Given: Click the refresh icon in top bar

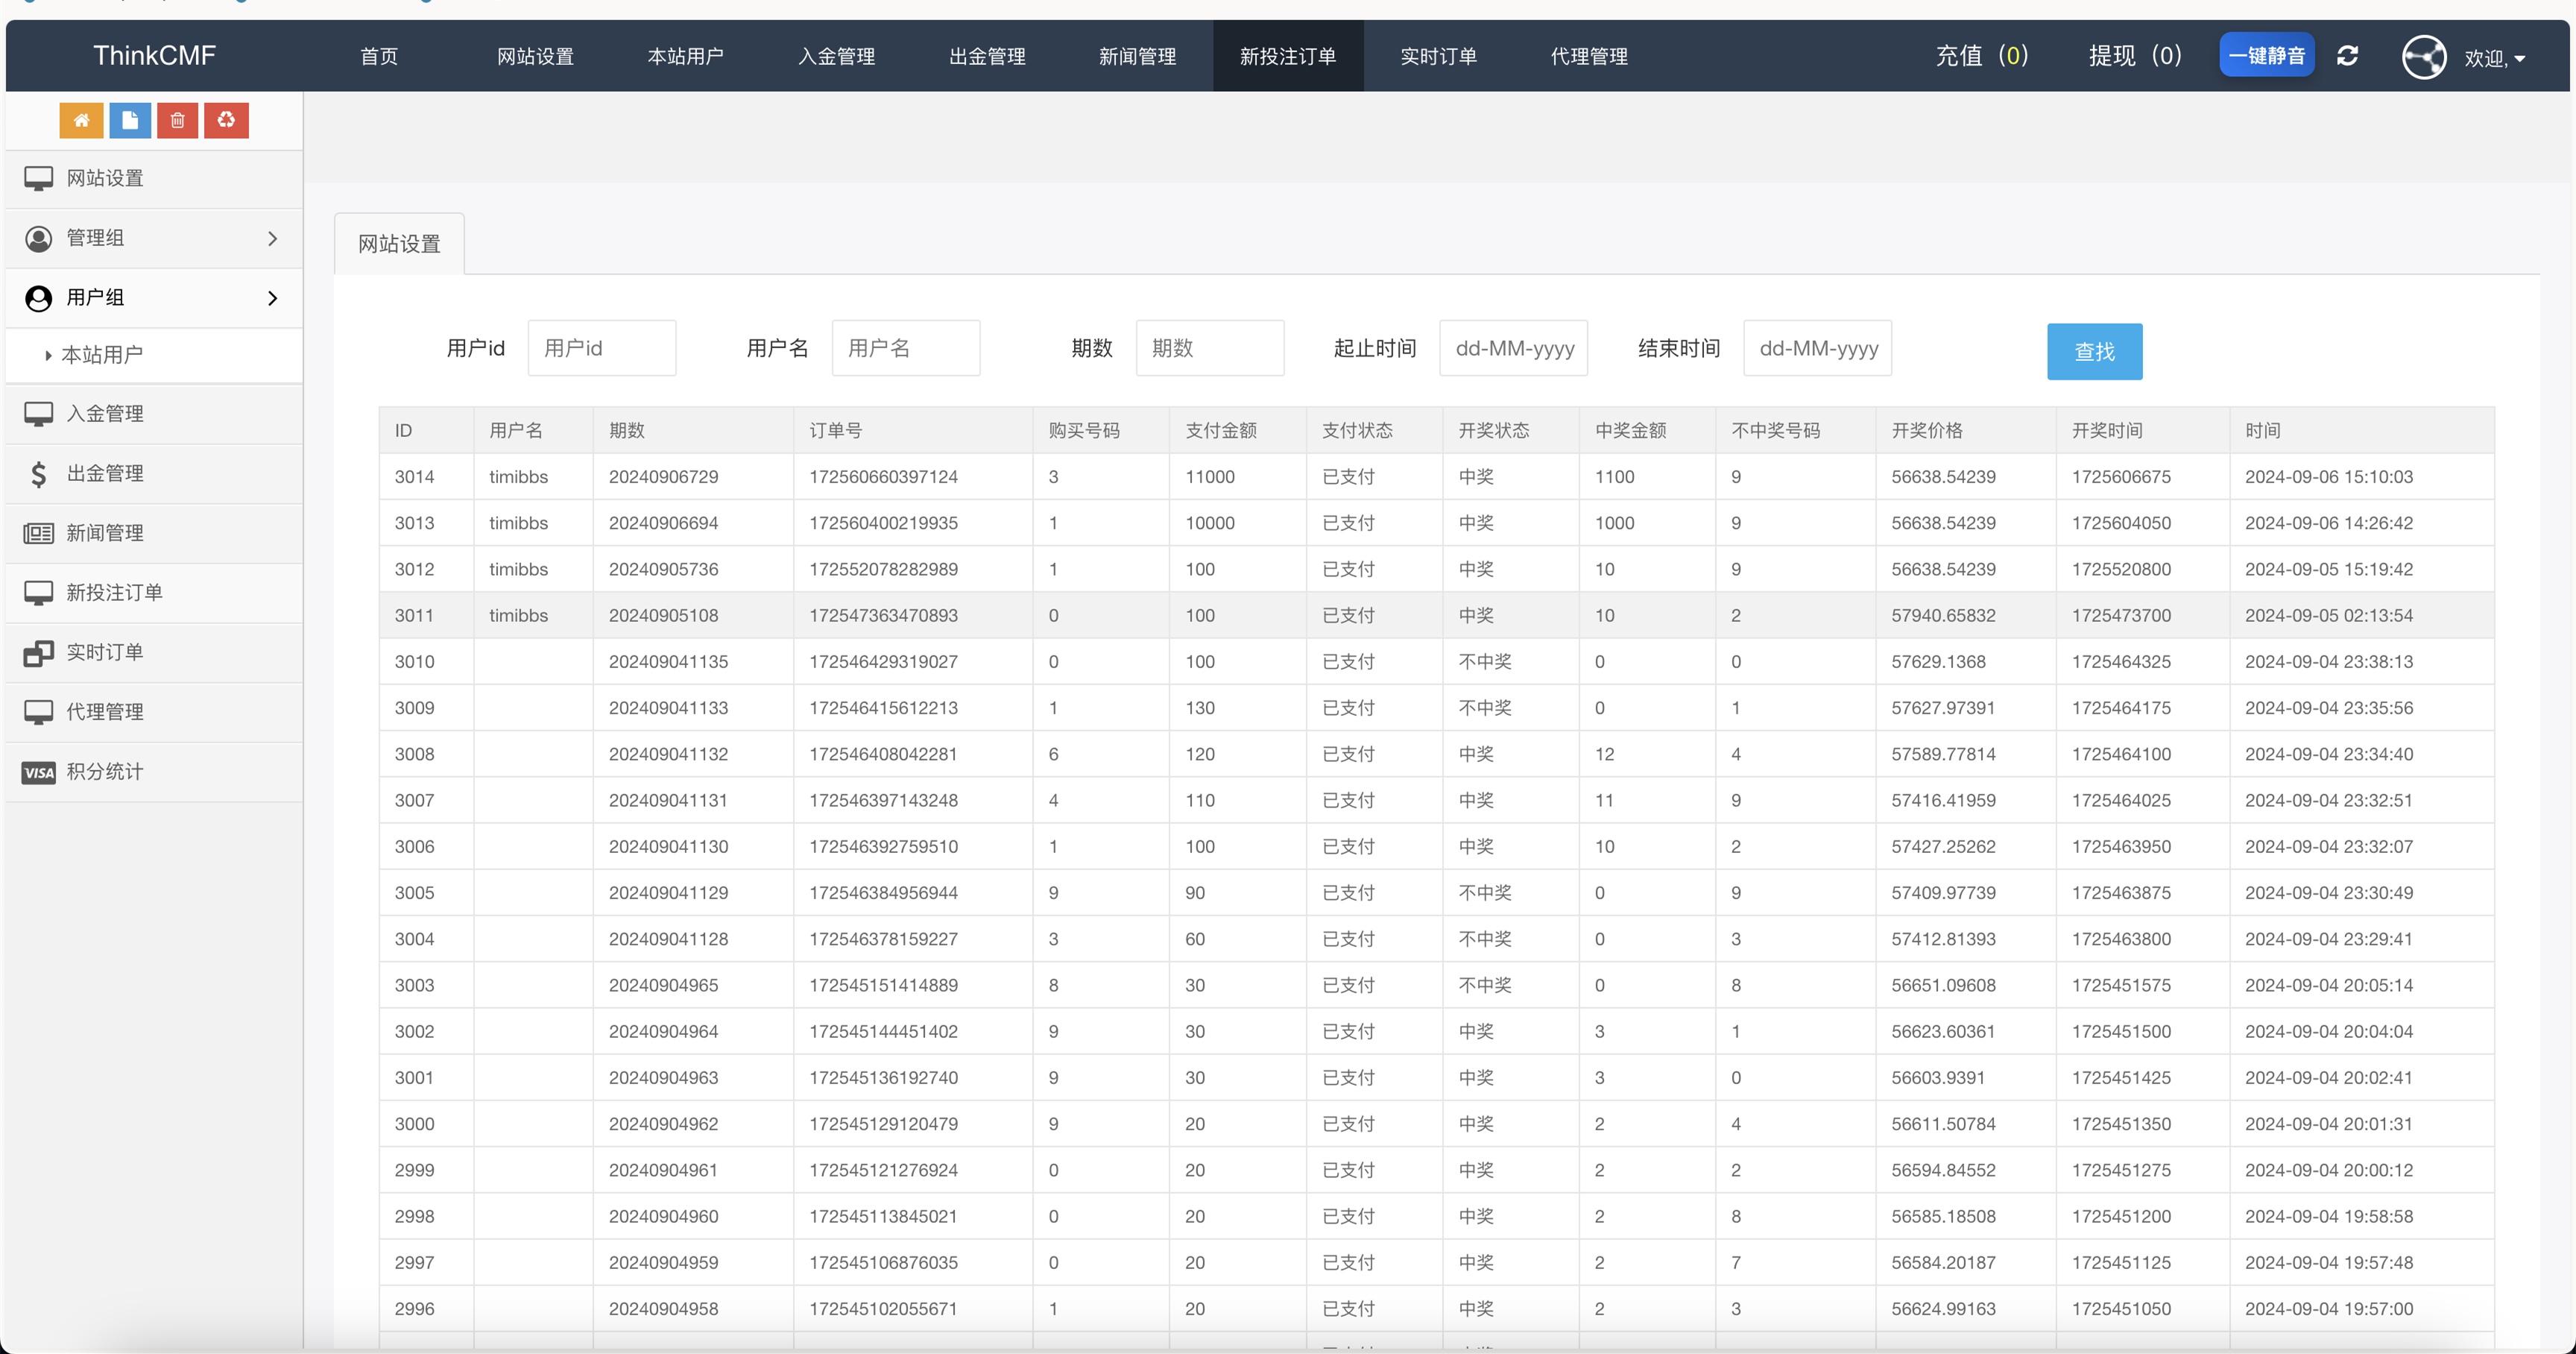Looking at the screenshot, I should (x=2347, y=56).
